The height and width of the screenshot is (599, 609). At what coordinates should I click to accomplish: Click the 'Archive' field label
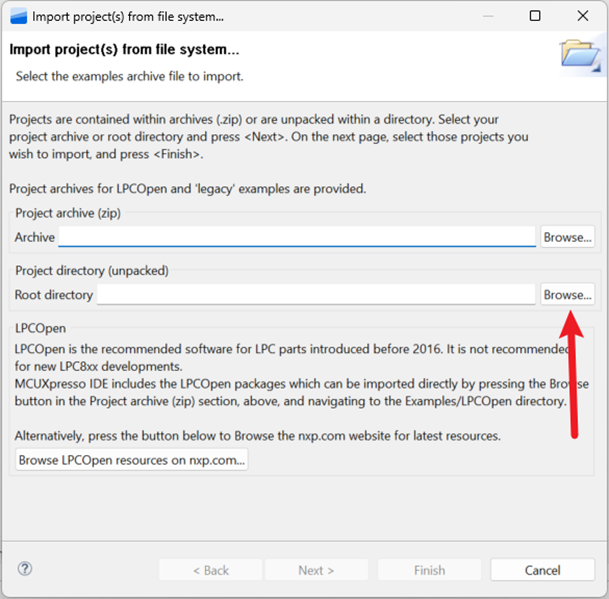tap(35, 237)
